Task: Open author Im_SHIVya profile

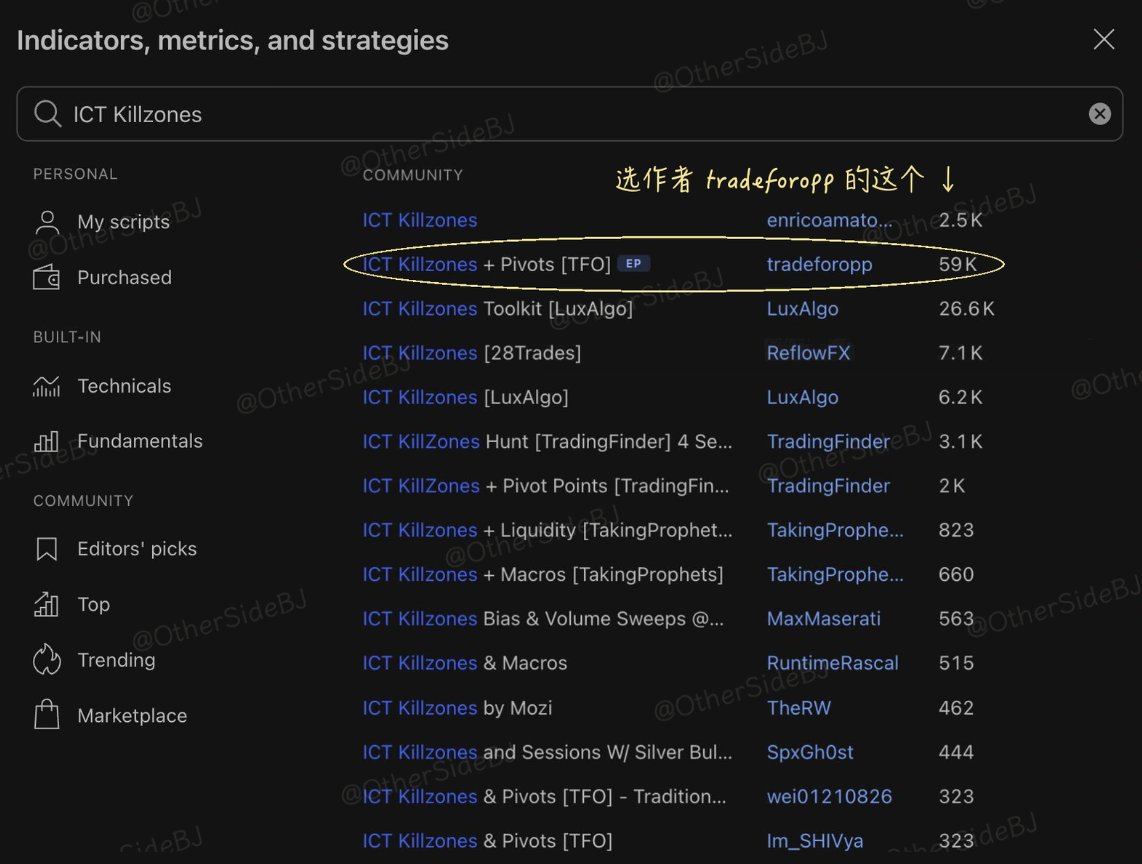Action: point(815,841)
